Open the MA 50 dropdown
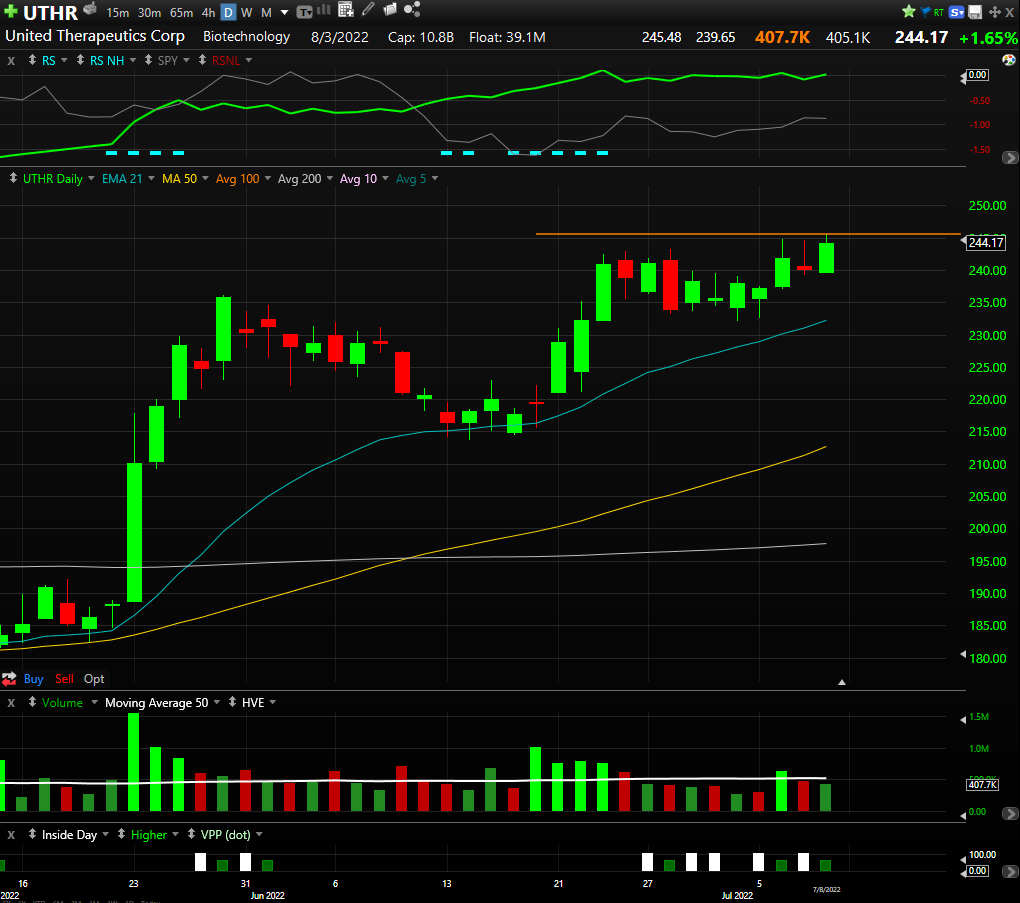Image resolution: width=1020 pixels, height=903 pixels. [205, 178]
